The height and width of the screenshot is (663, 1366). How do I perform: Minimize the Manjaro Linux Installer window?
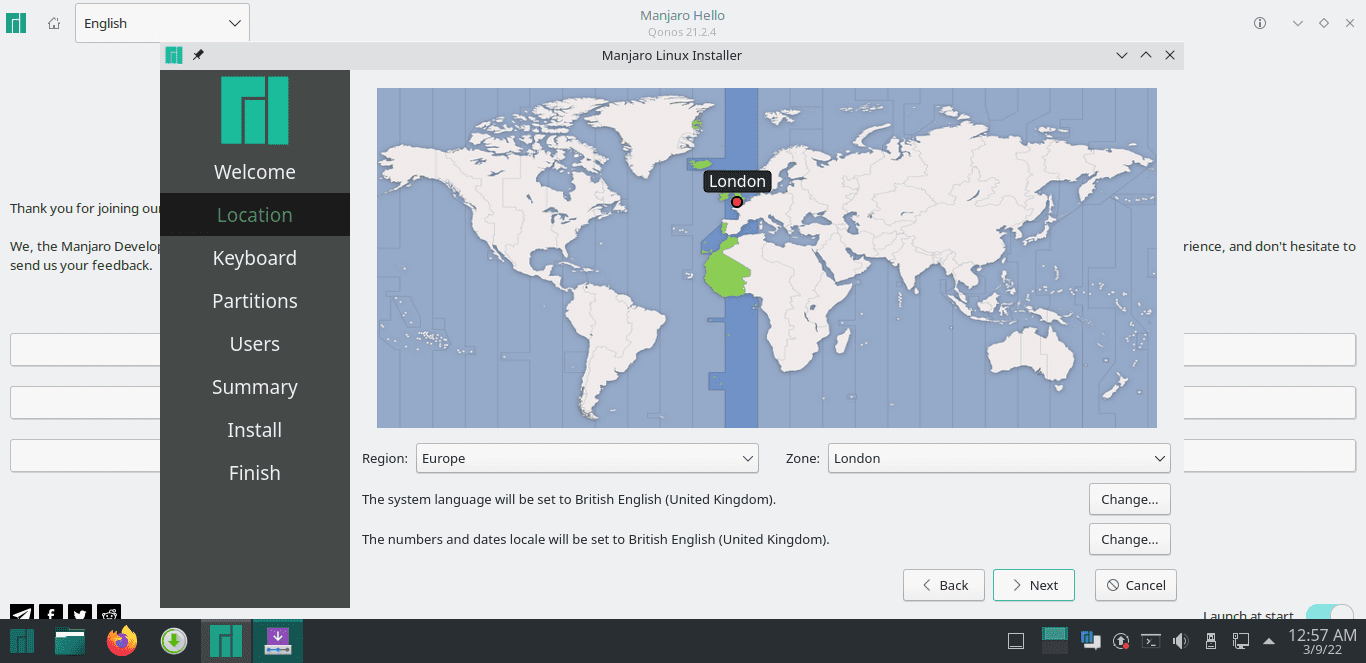point(1122,55)
